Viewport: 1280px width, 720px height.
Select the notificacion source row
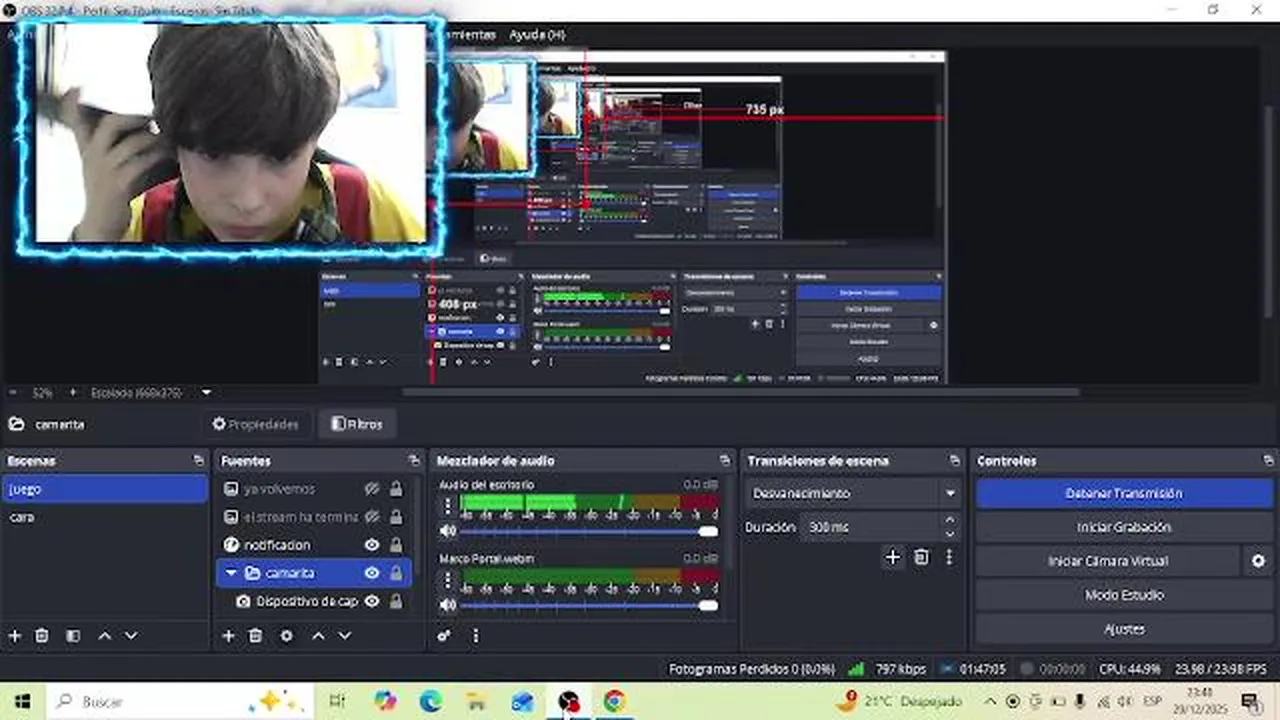[314, 545]
